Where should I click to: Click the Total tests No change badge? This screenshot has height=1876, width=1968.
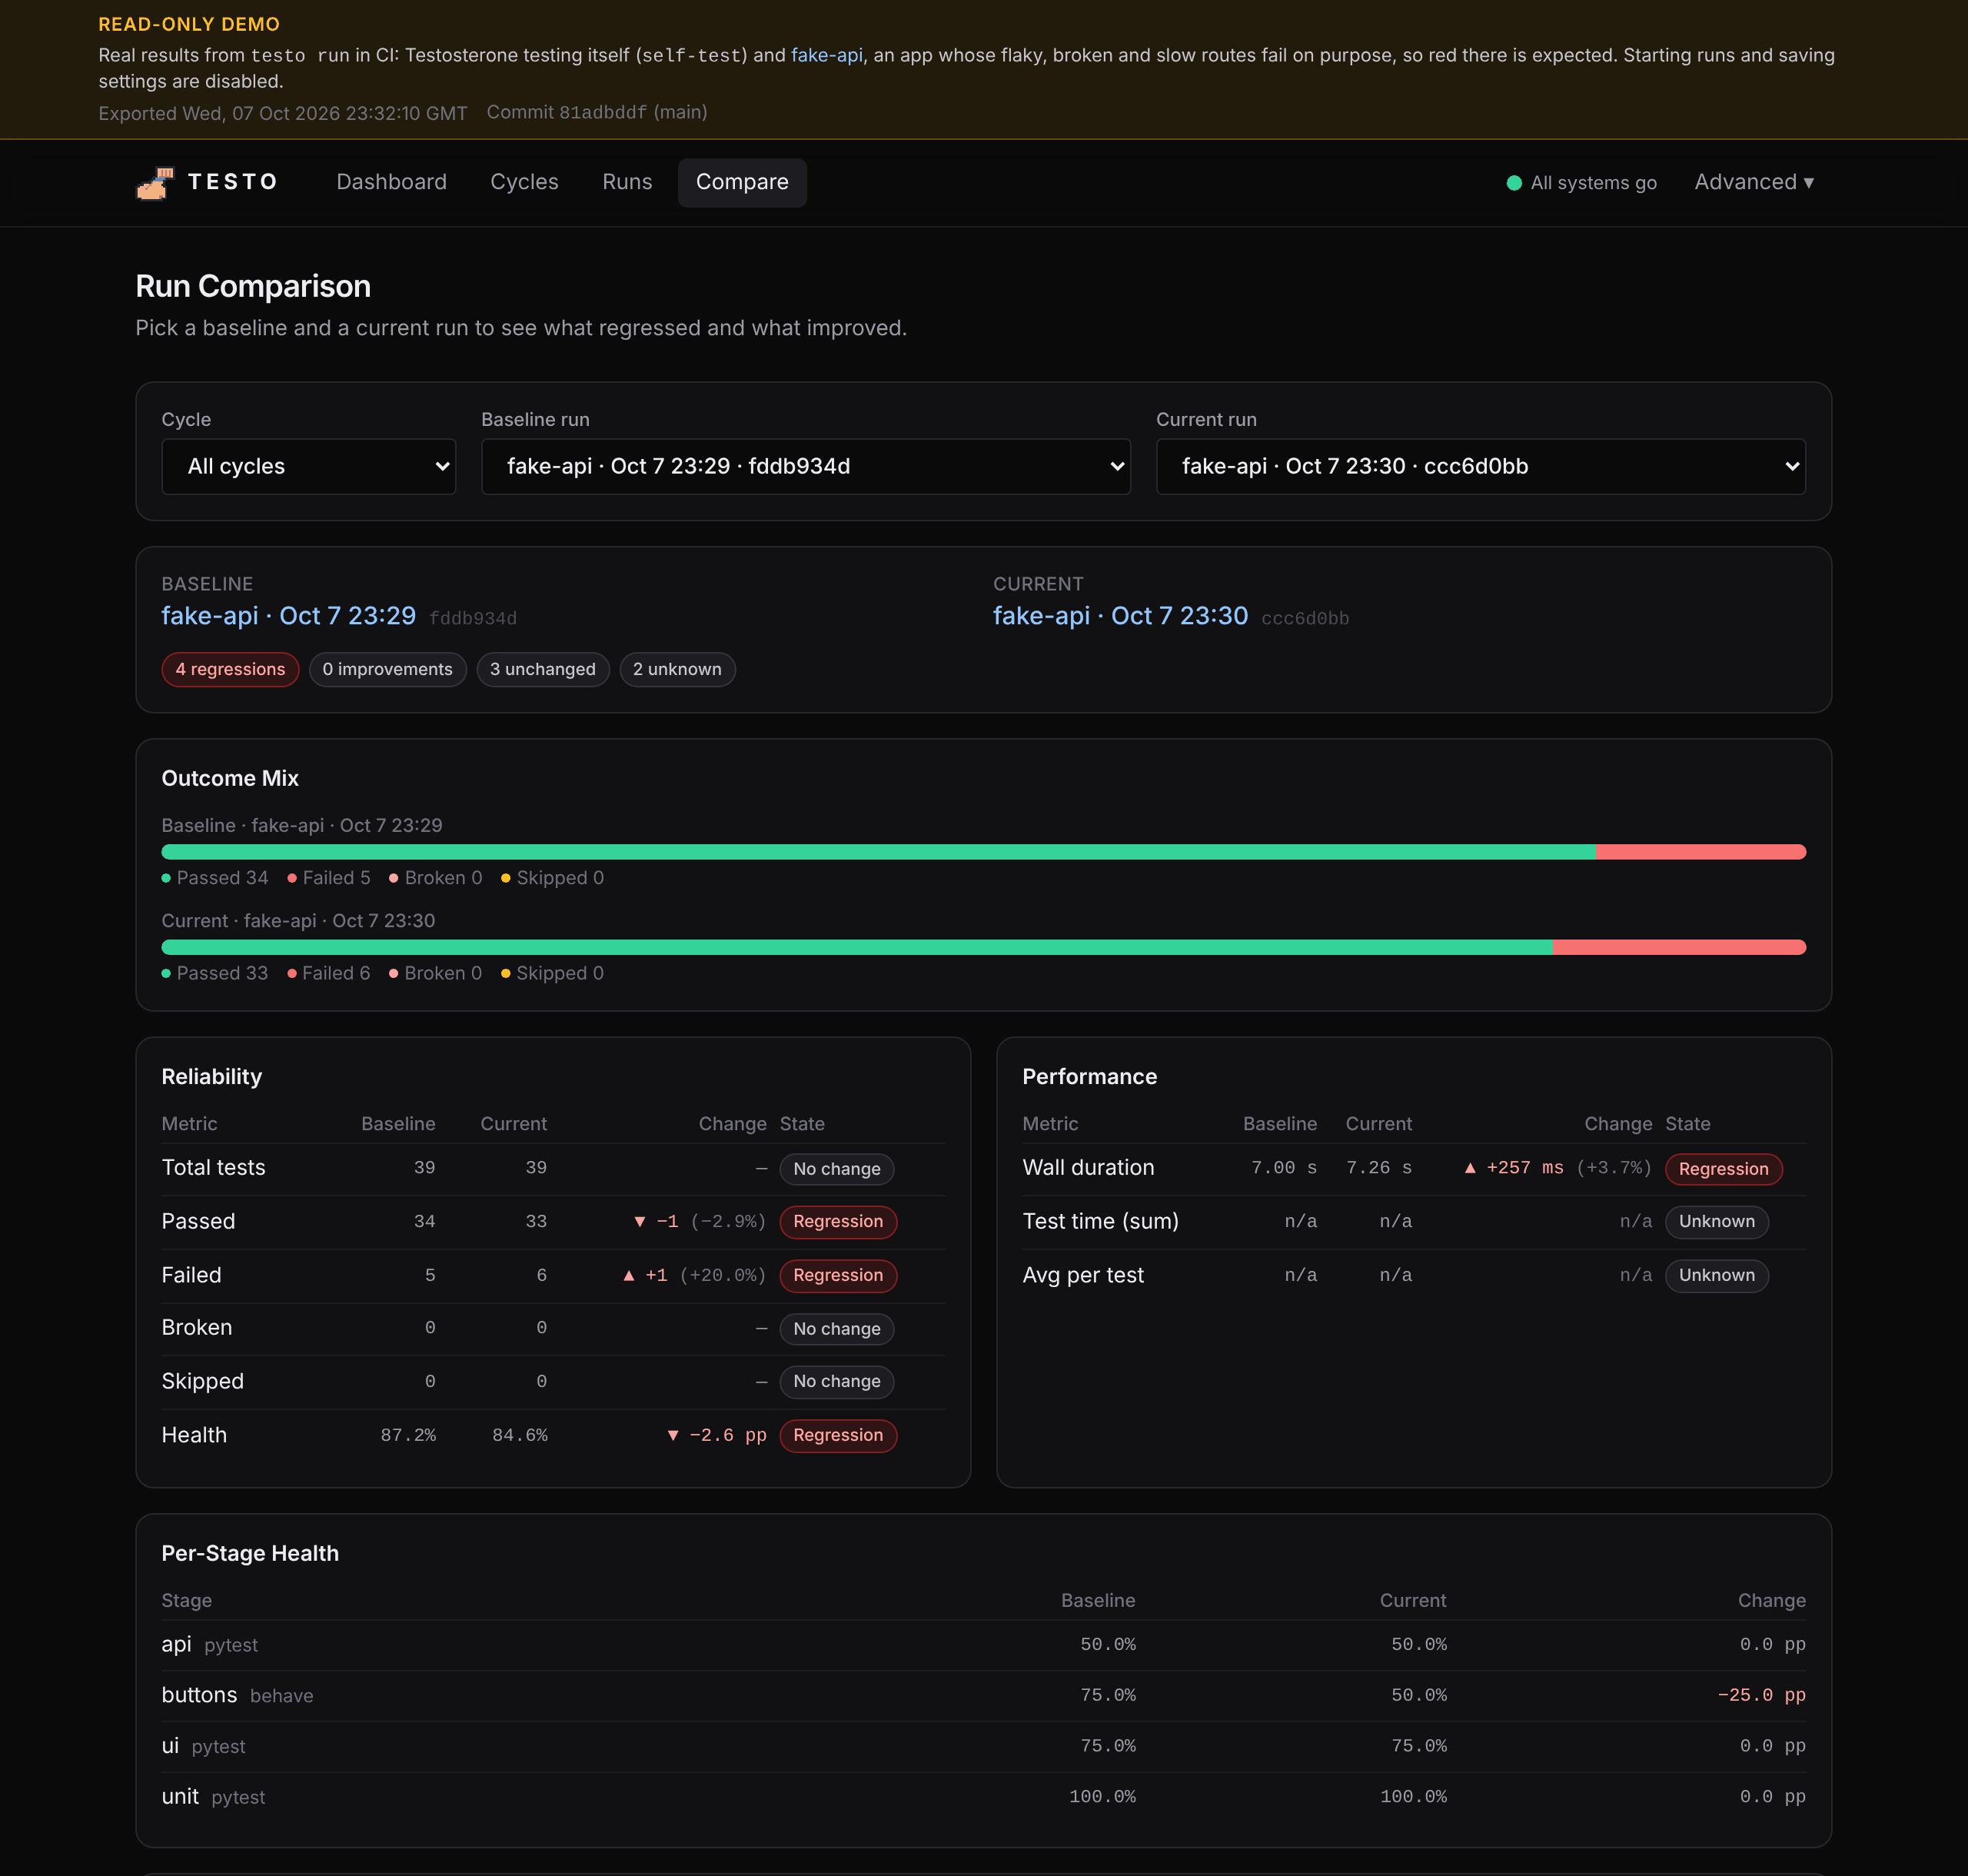pyautogui.click(x=836, y=1169)
